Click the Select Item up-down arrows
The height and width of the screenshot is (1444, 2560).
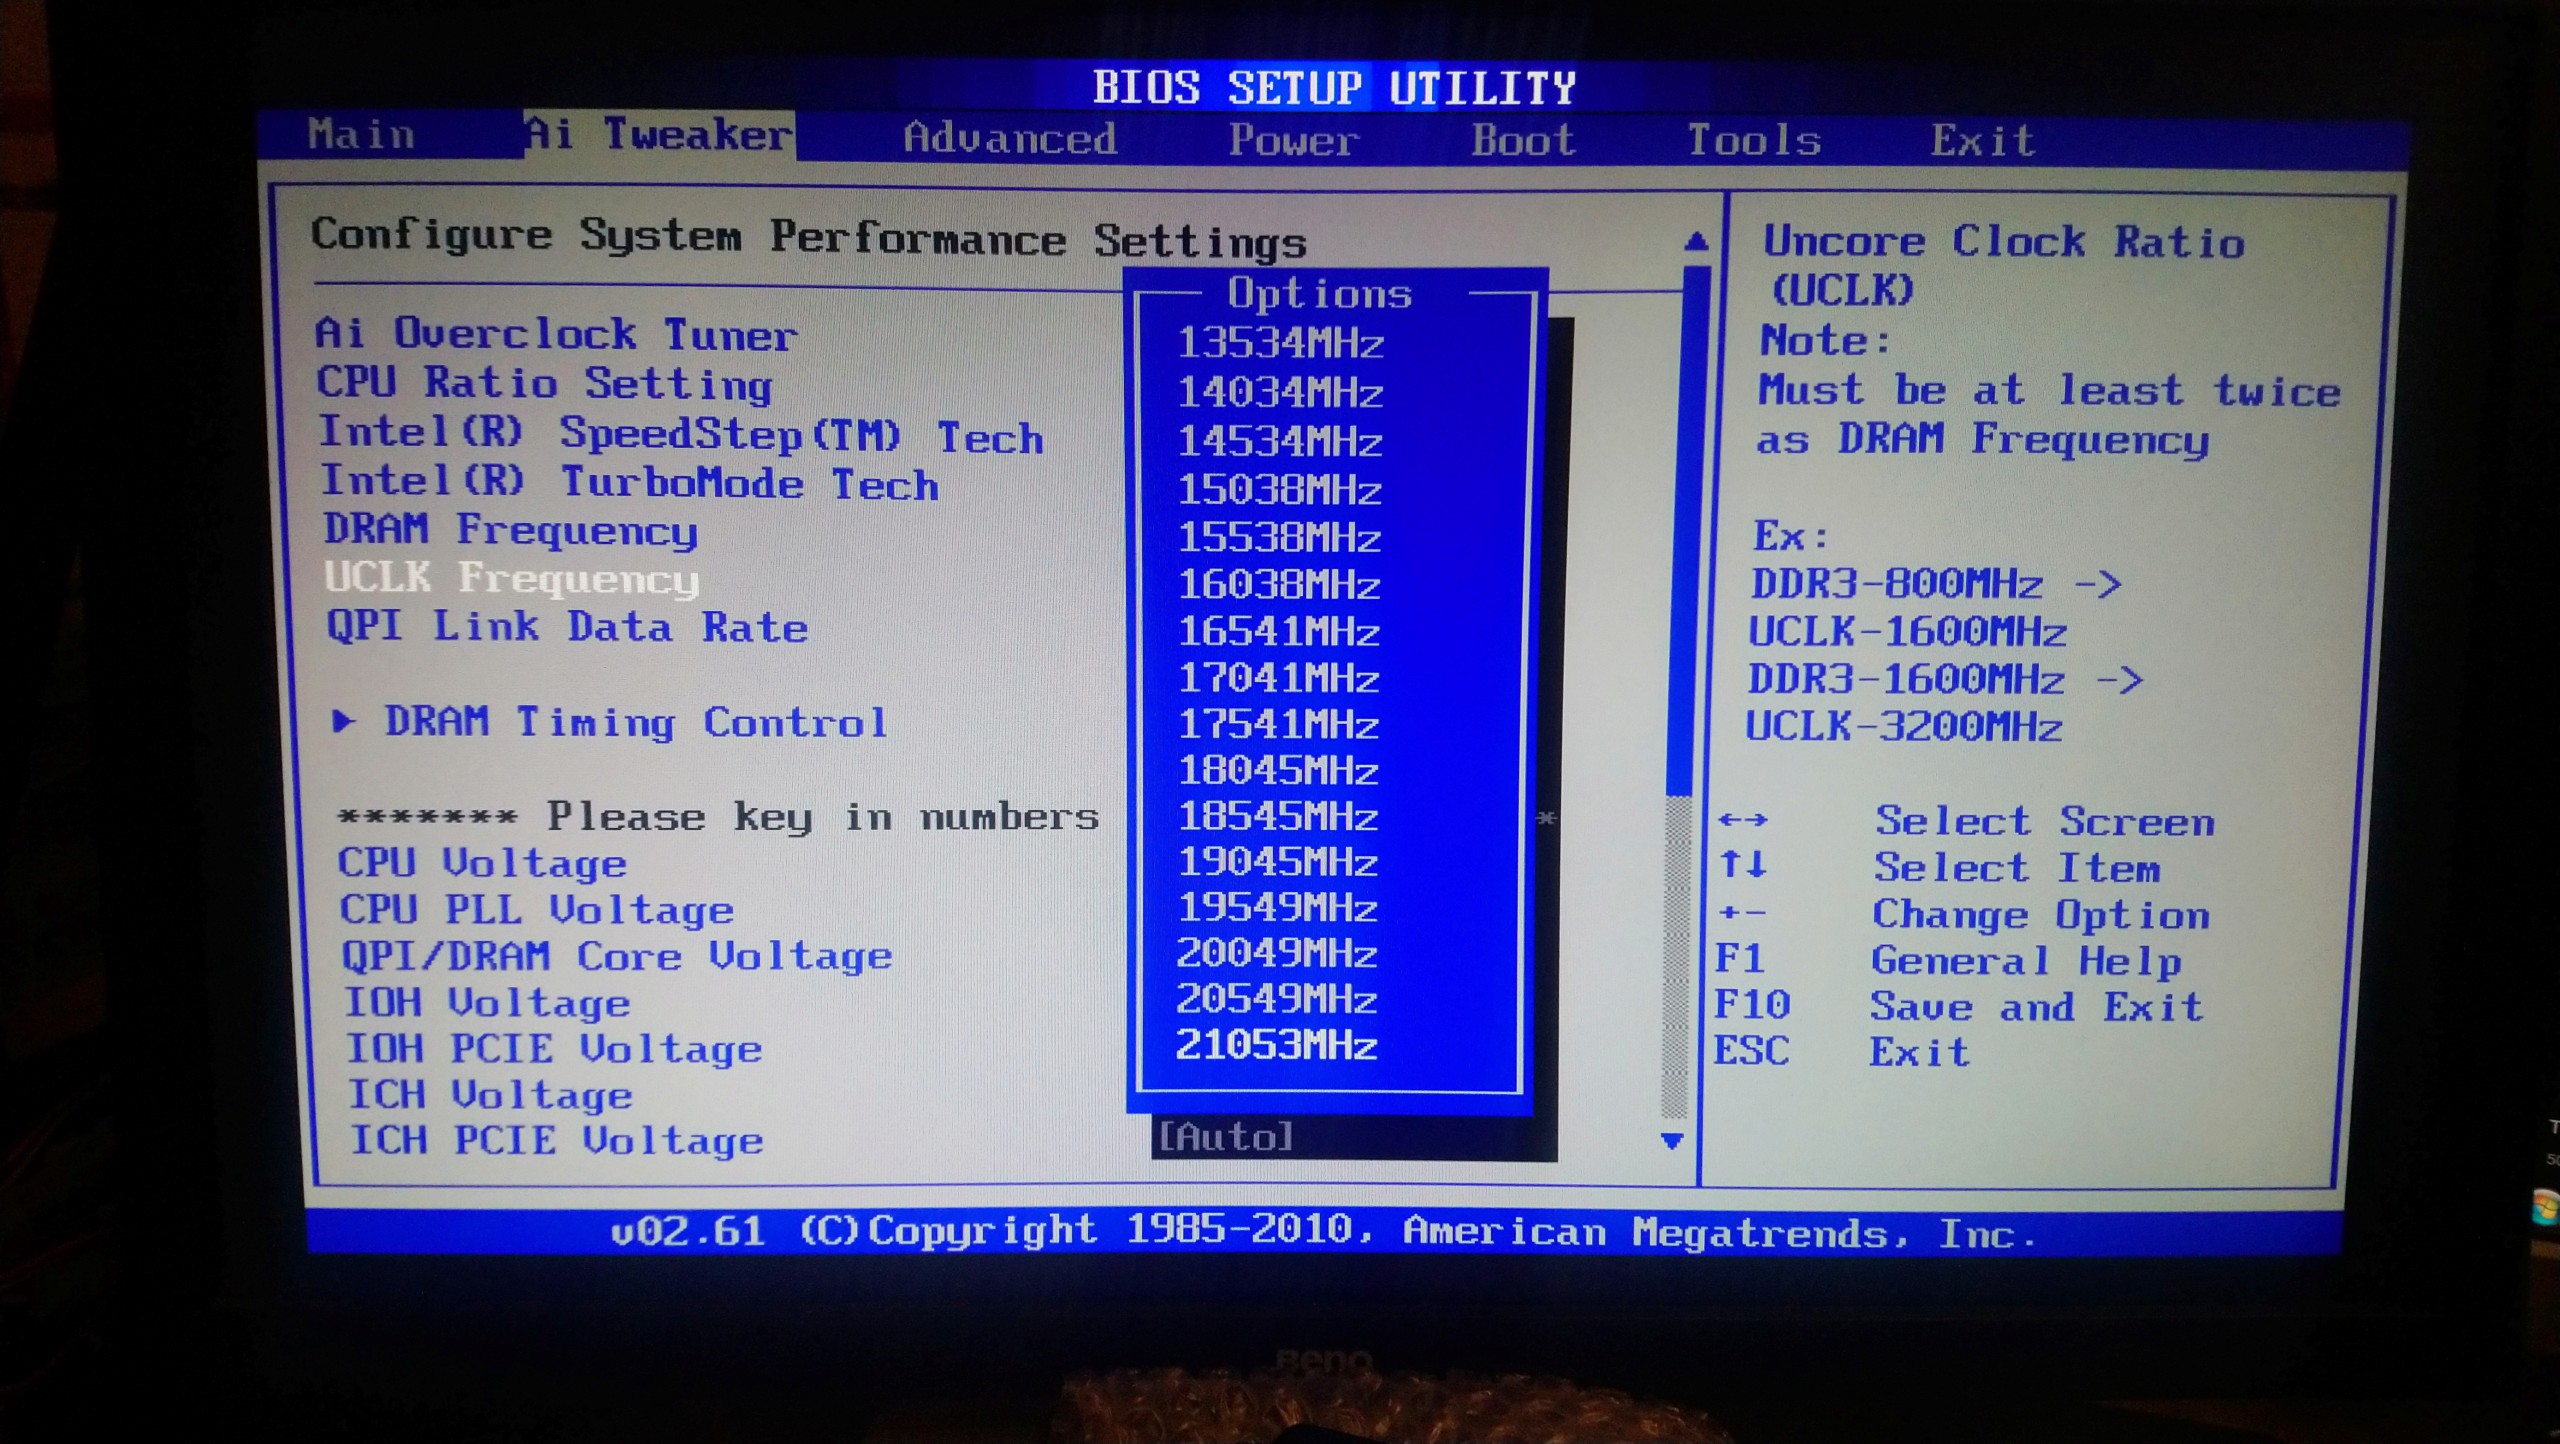(x=1742, y=864)
